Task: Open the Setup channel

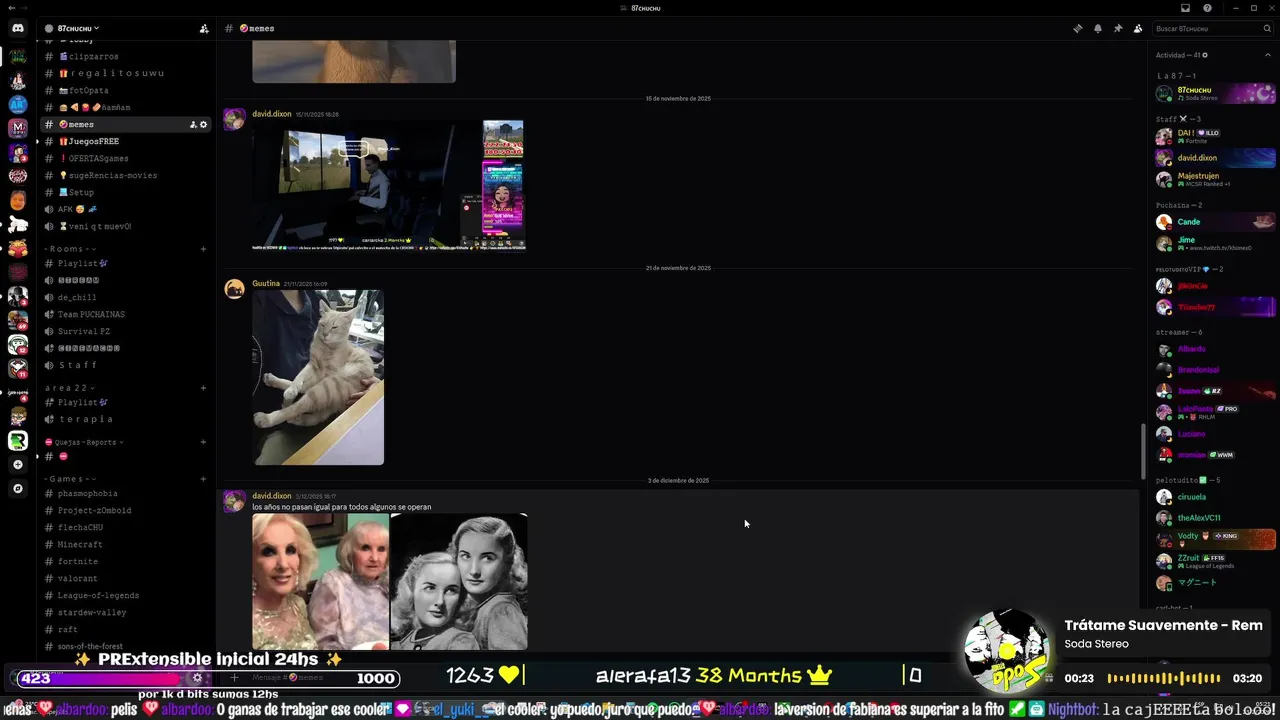Action: pyautogui.click(x=126, y=192)
